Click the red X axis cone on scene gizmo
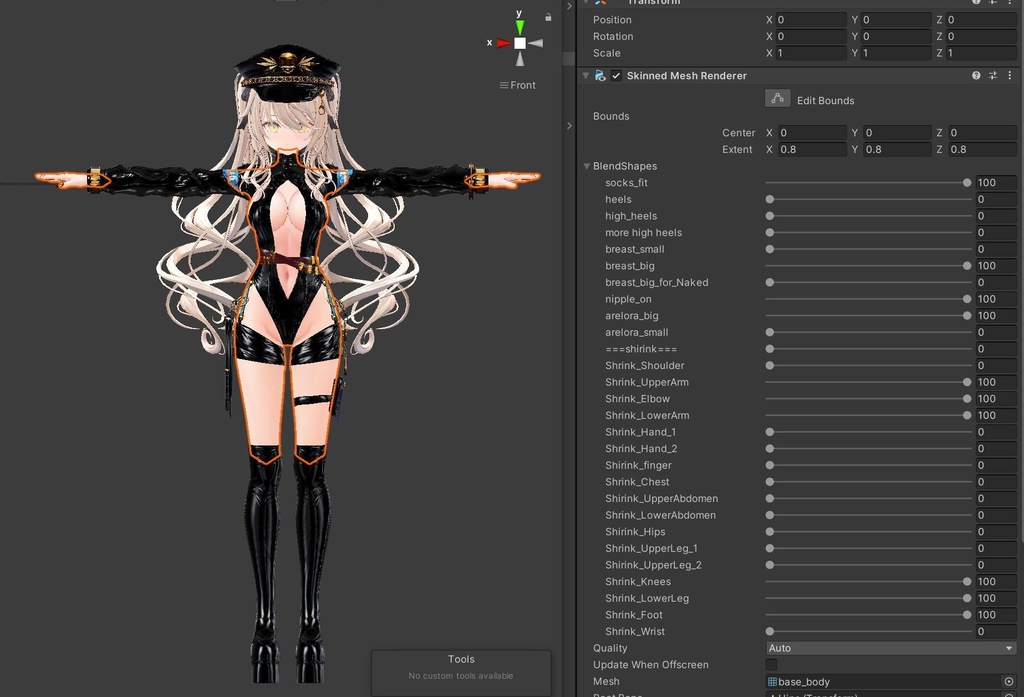 (x=504, y=43)
